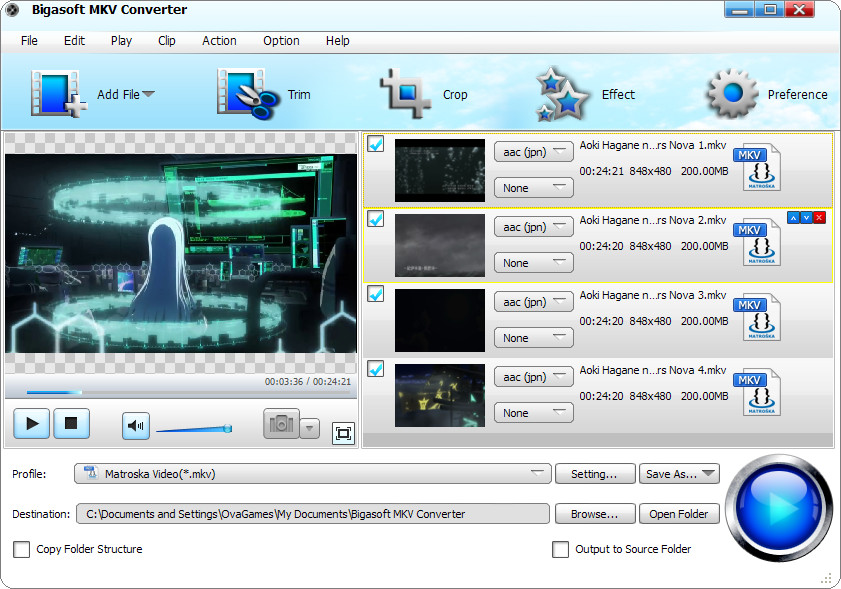Open the Effect stars icon
The height and width of the screenshot is (589, 841).
pyautogui.click(x=563, y=94)
